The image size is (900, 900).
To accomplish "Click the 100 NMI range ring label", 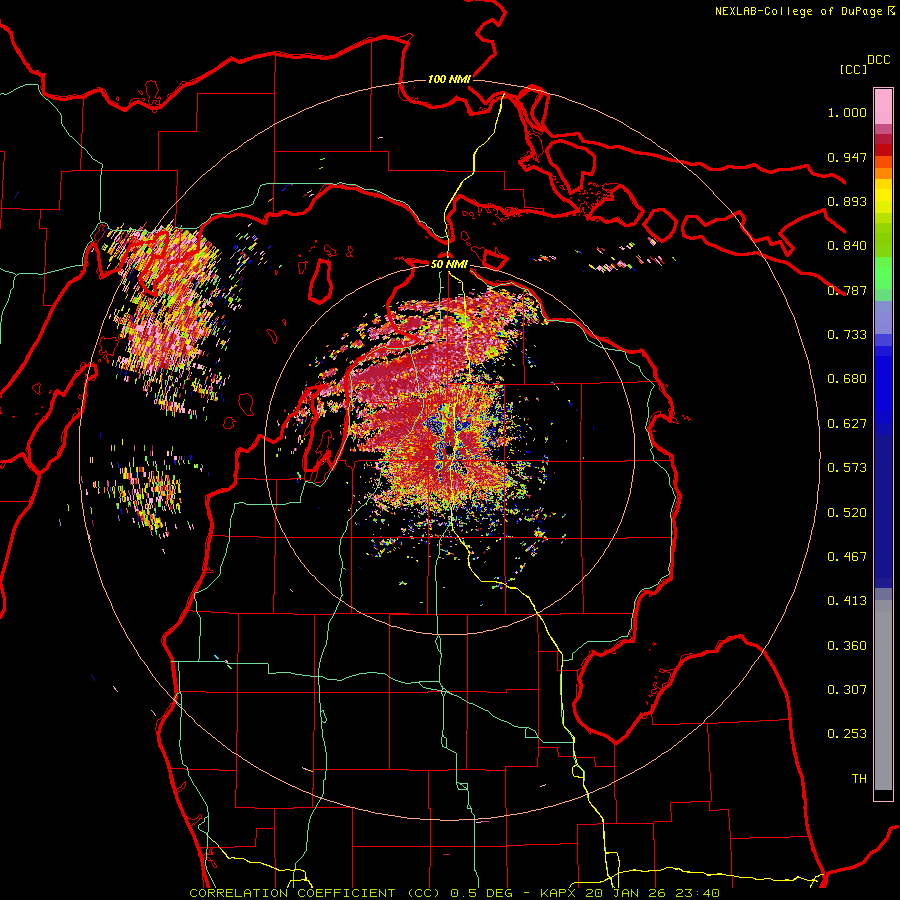I will point(449,79).
